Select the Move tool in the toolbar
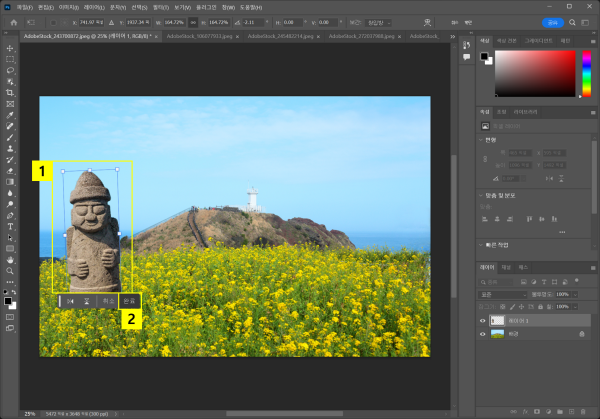Screen dimensions: 600x419 click(9, 49)
